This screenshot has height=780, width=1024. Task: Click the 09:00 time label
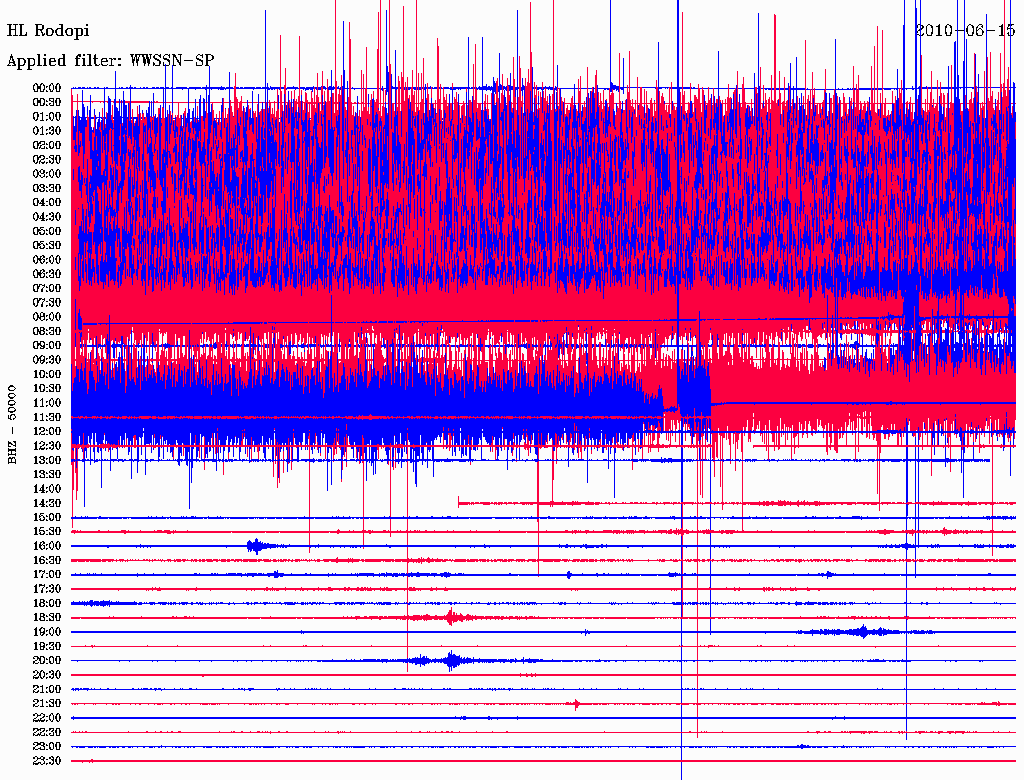pyautogui.click(x=47, y=346)
